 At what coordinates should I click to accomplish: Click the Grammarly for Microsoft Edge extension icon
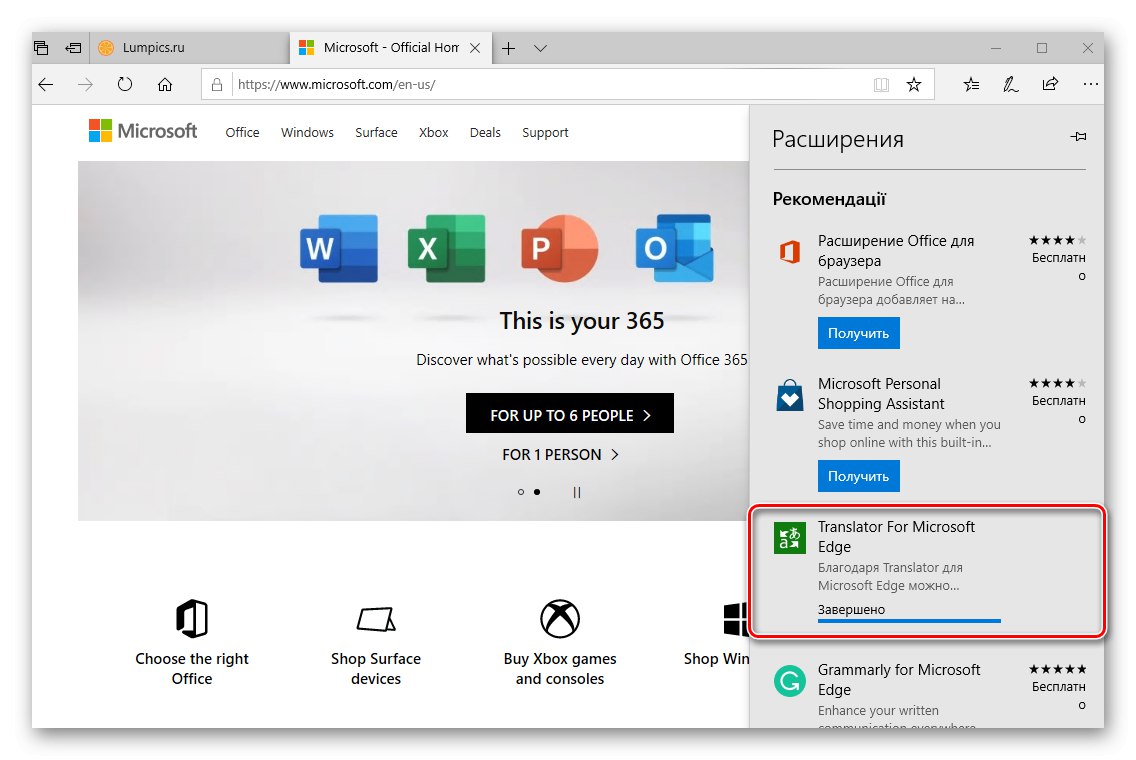[x=789, y=680]
